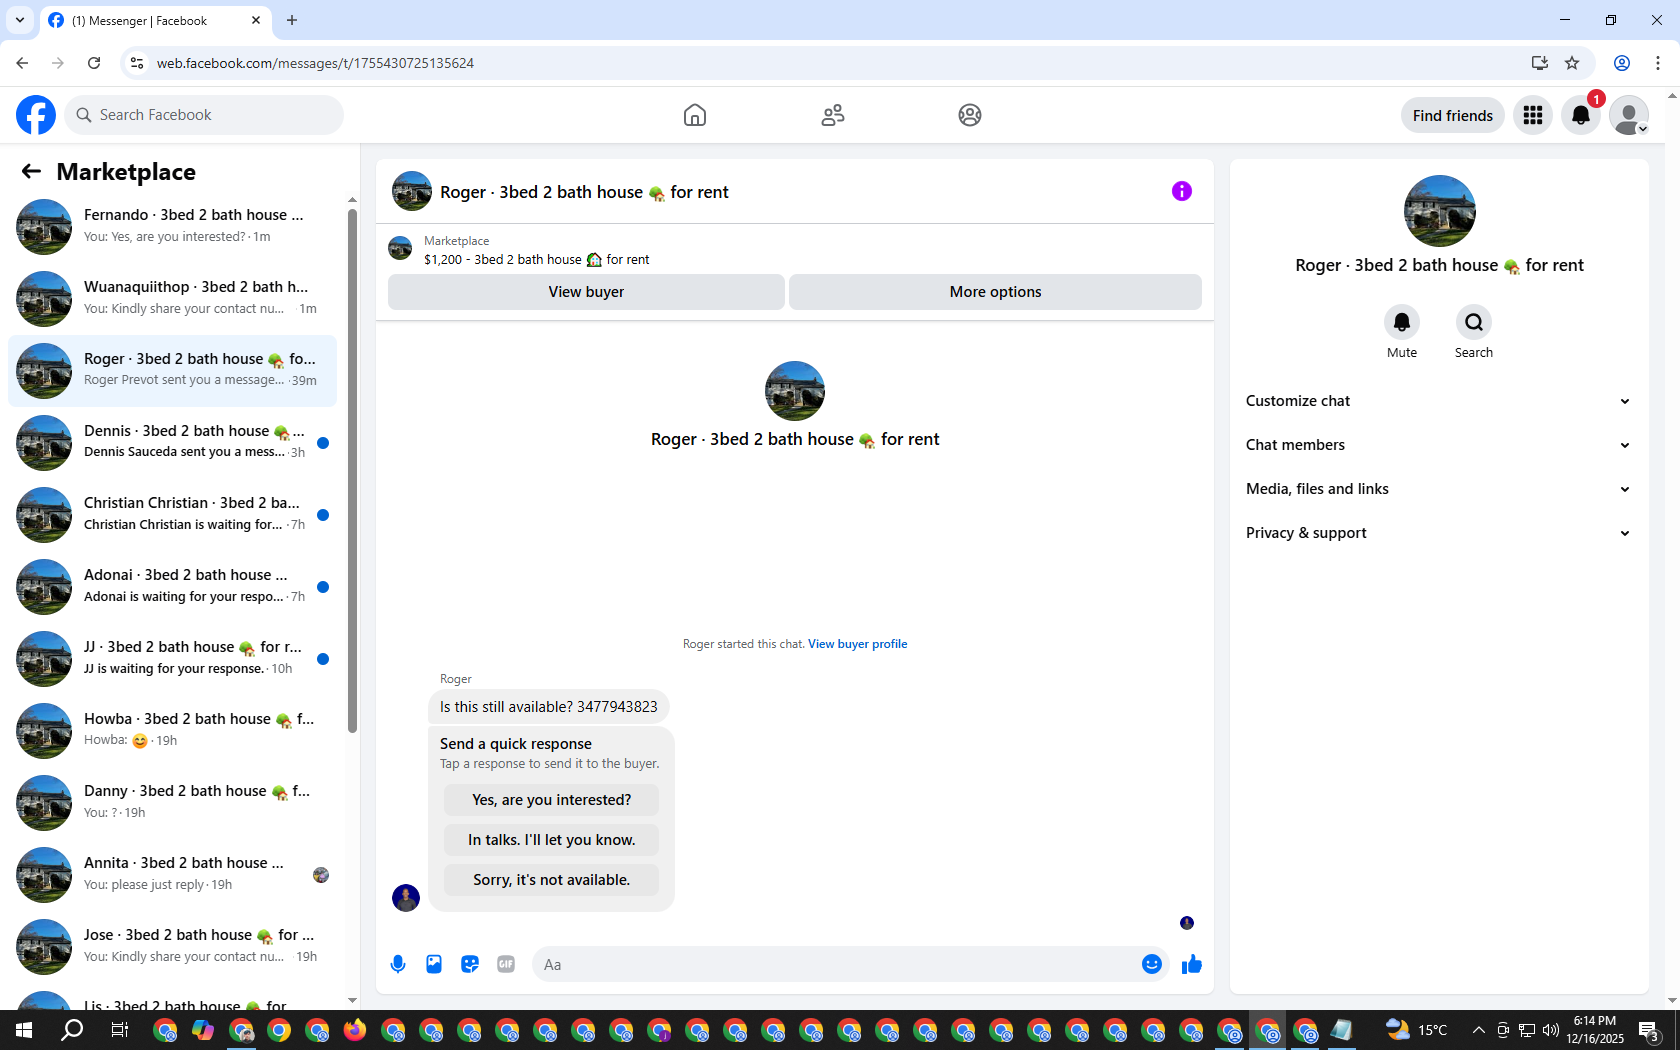The width and height of the screenshot is (1680, 1050).
Task: Open Wuanaquiithop conversation
Action: (x=172, y=298)
